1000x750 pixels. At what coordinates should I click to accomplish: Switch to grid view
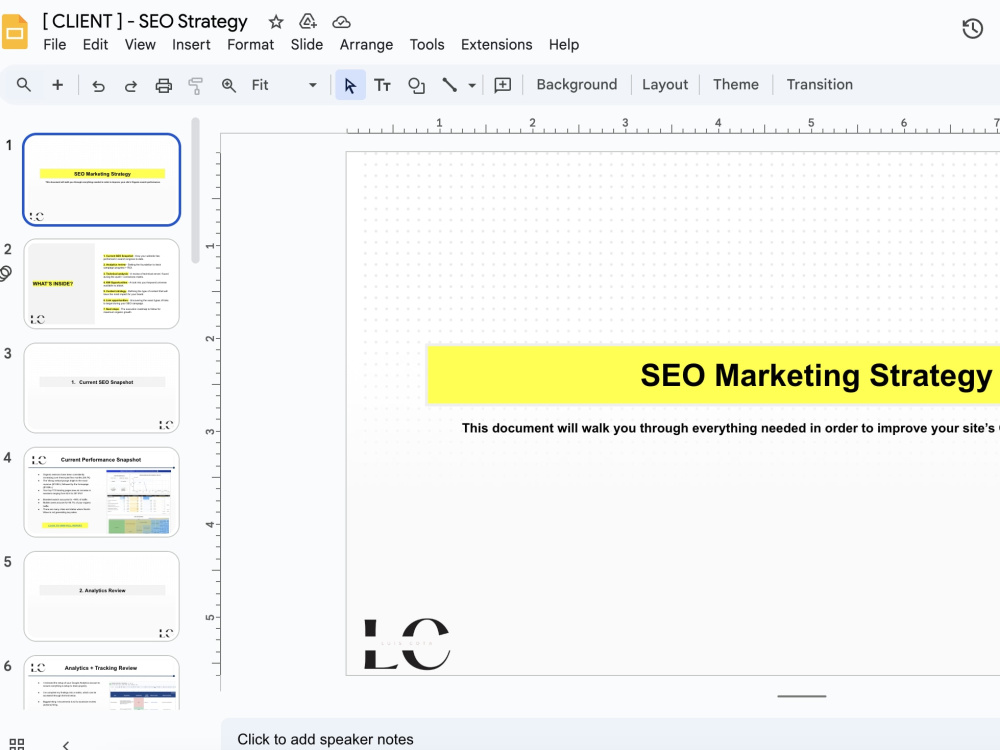(x=17, y=744)
